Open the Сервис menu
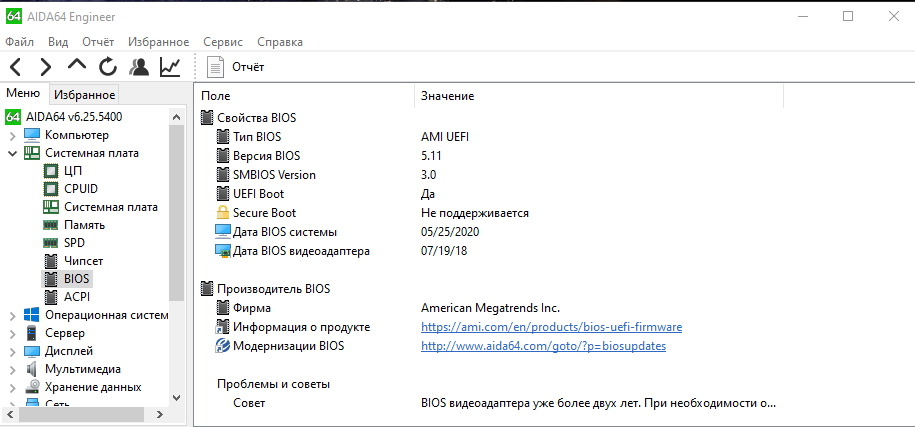 pyautogui.click(x=223, y=42)
